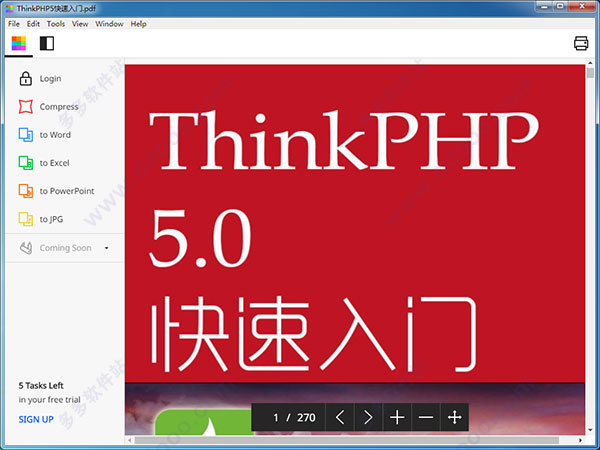Click the red Compress icon

coord(26,106)
